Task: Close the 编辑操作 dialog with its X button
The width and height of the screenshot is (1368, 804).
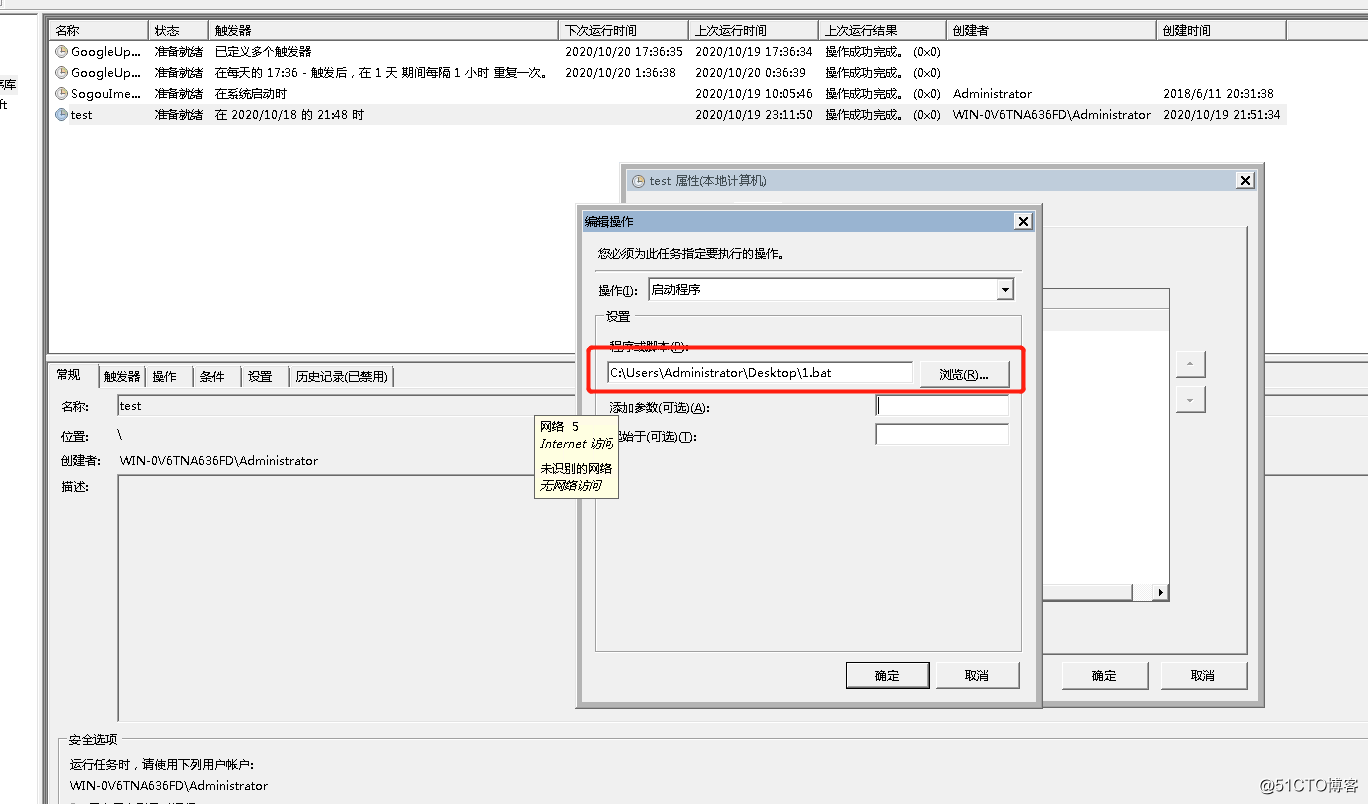Action: click(1022, 221)
